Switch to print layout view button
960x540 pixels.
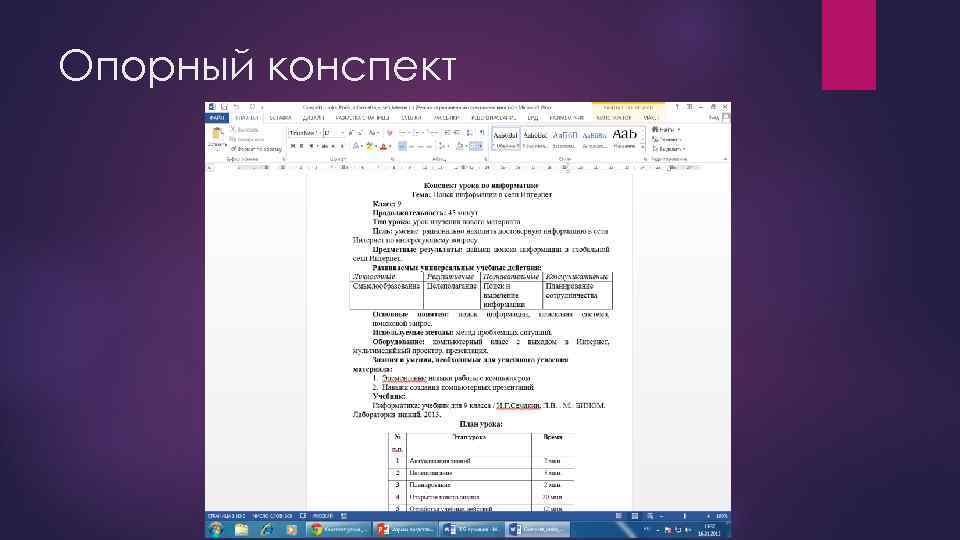634,516
